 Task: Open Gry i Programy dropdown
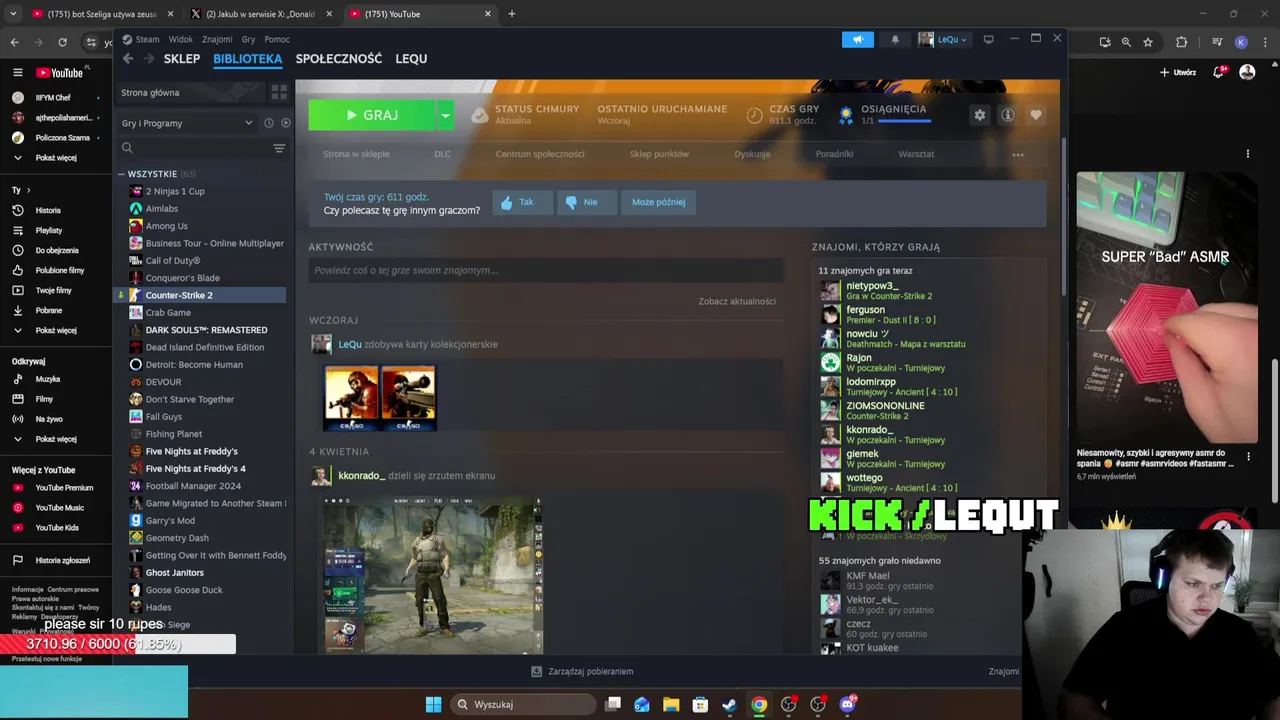(x=187, y=123)
